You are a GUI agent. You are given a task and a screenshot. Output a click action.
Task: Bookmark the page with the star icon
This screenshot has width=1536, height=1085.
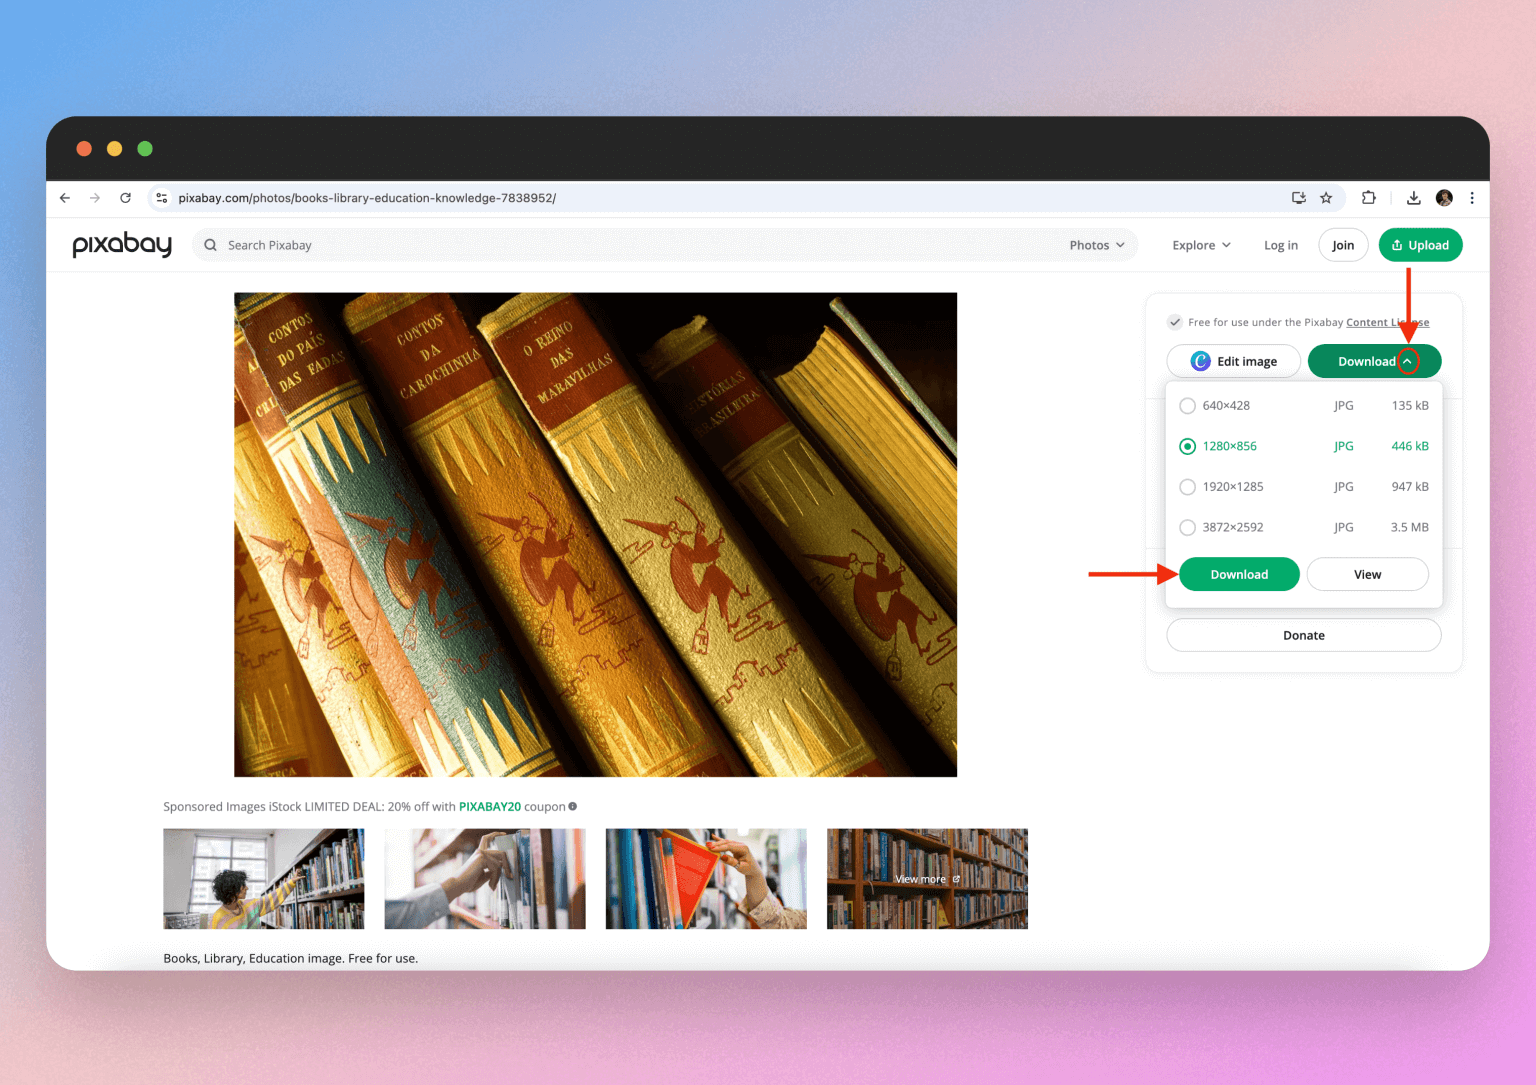pyautogui.click(x=1327, y=198)
